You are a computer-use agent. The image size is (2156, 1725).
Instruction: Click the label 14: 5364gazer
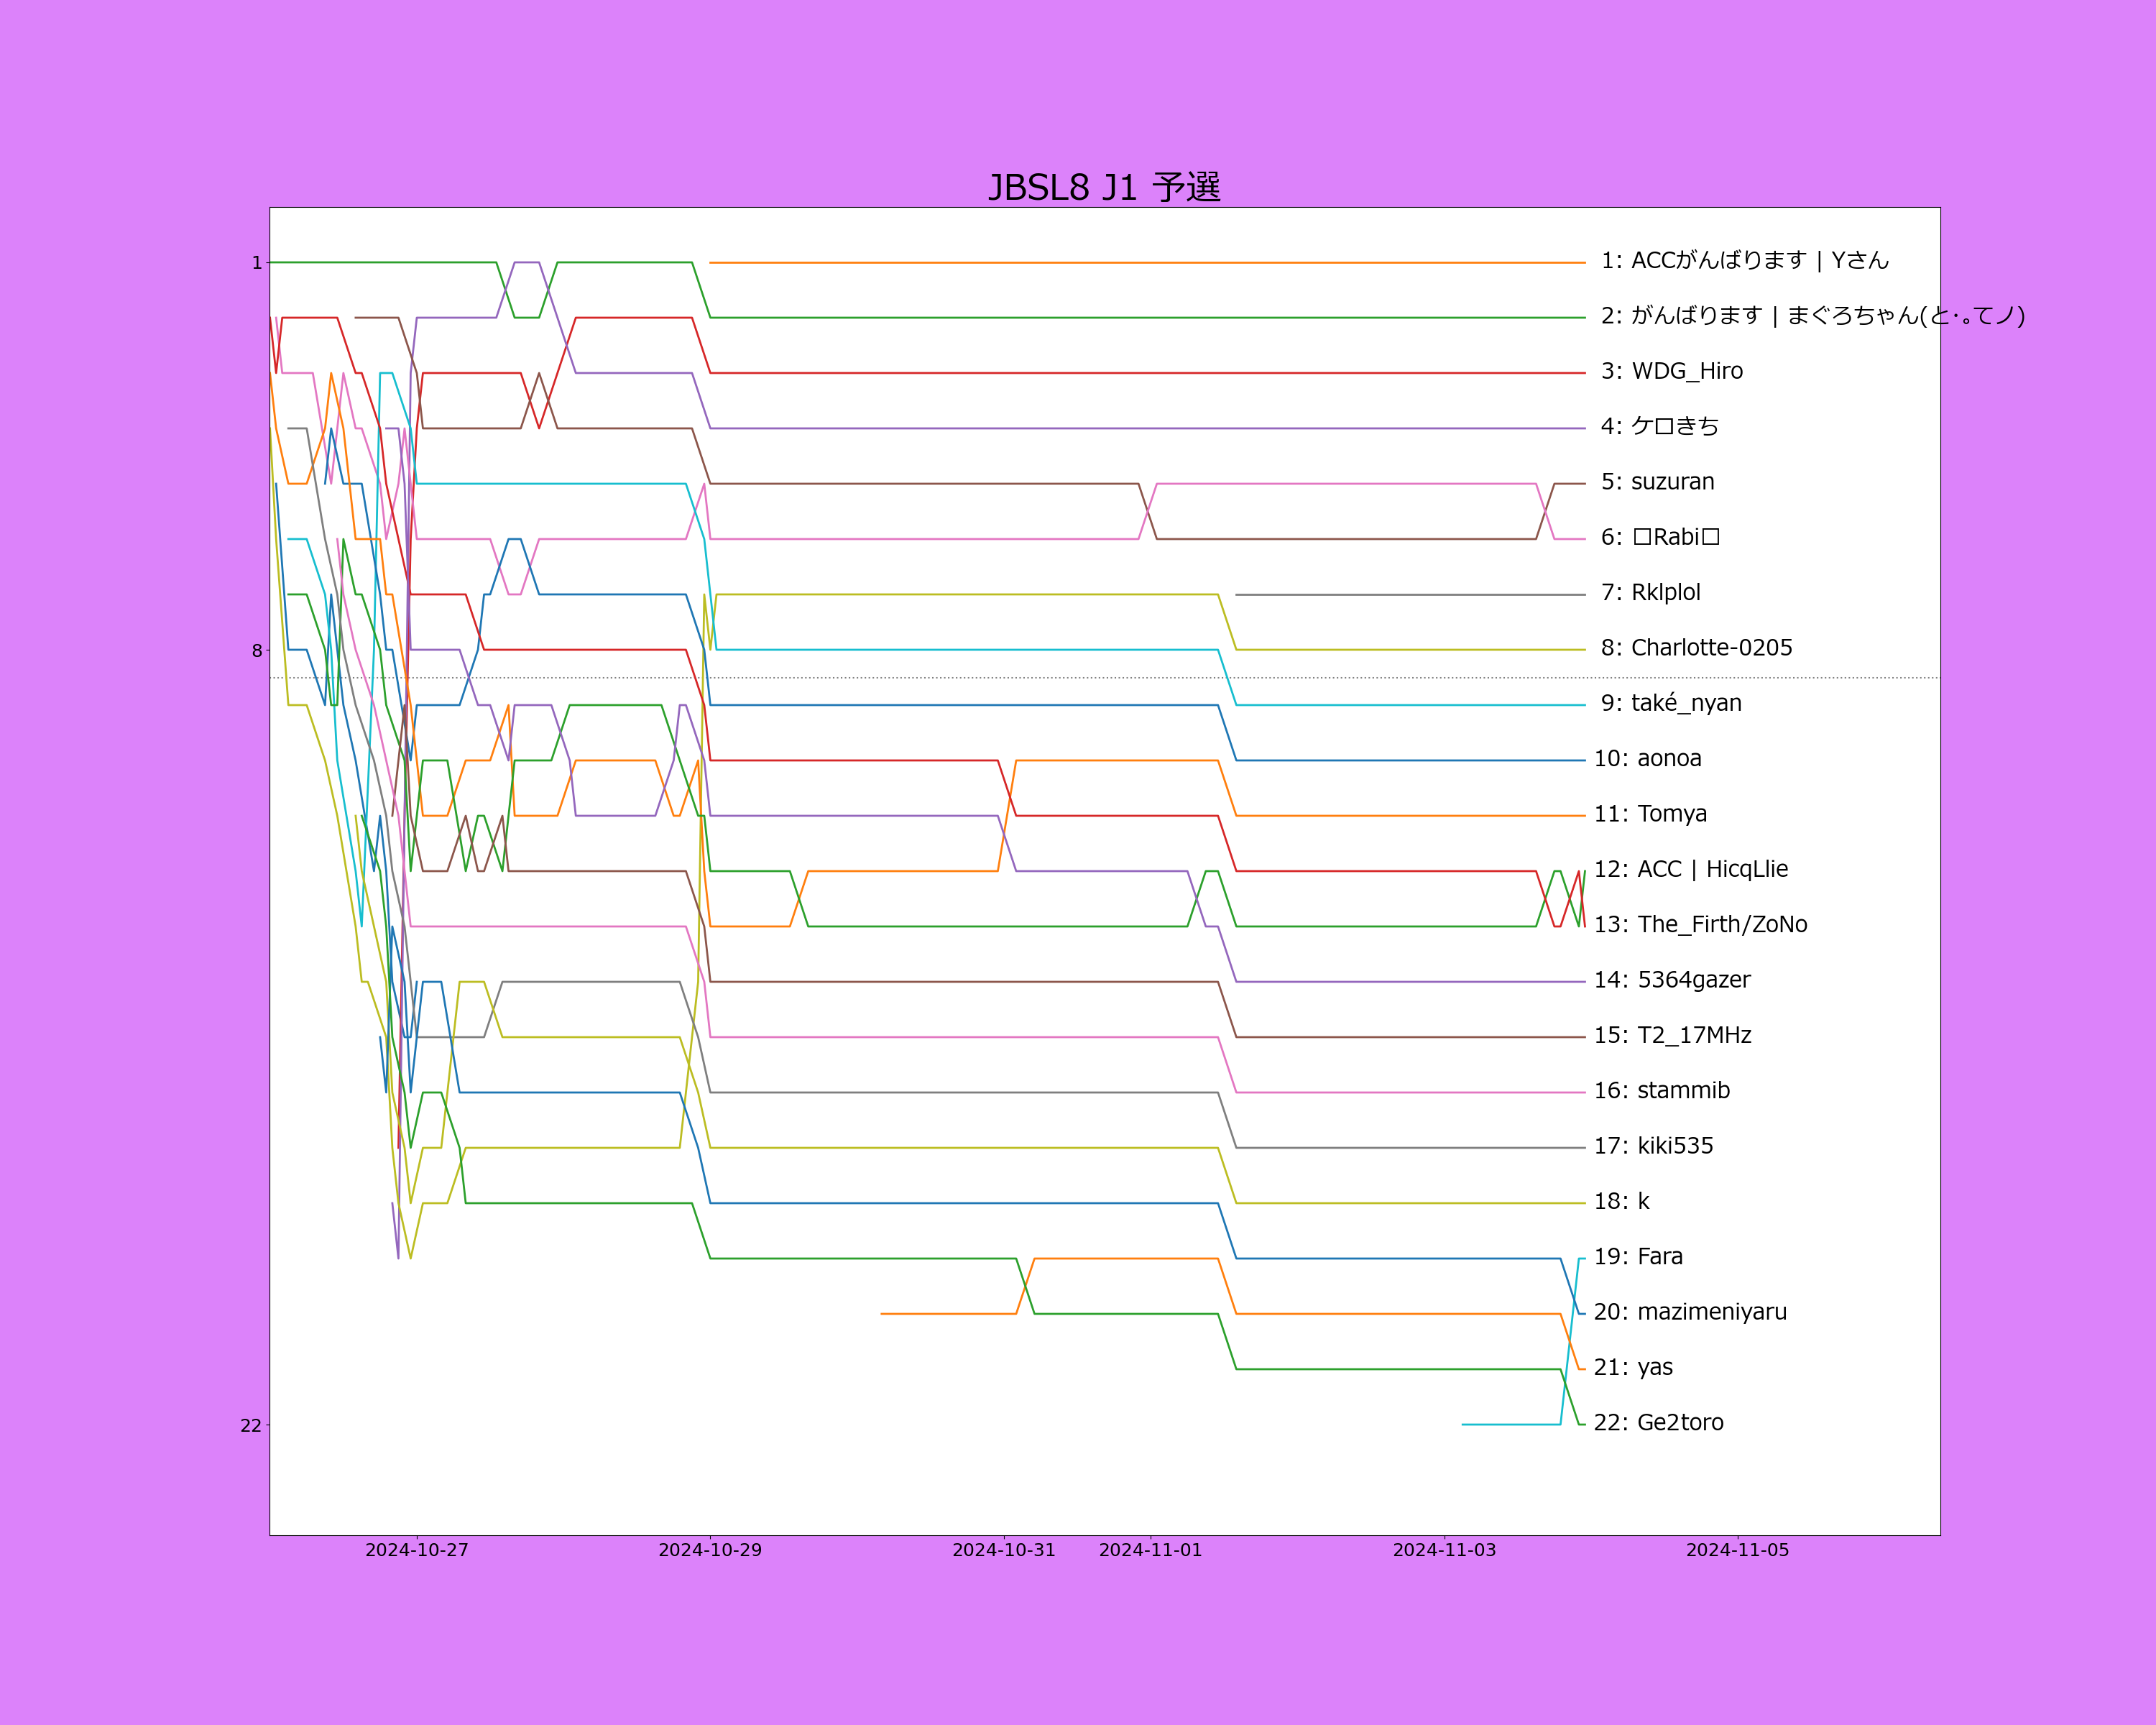[x=1672, y=980]
